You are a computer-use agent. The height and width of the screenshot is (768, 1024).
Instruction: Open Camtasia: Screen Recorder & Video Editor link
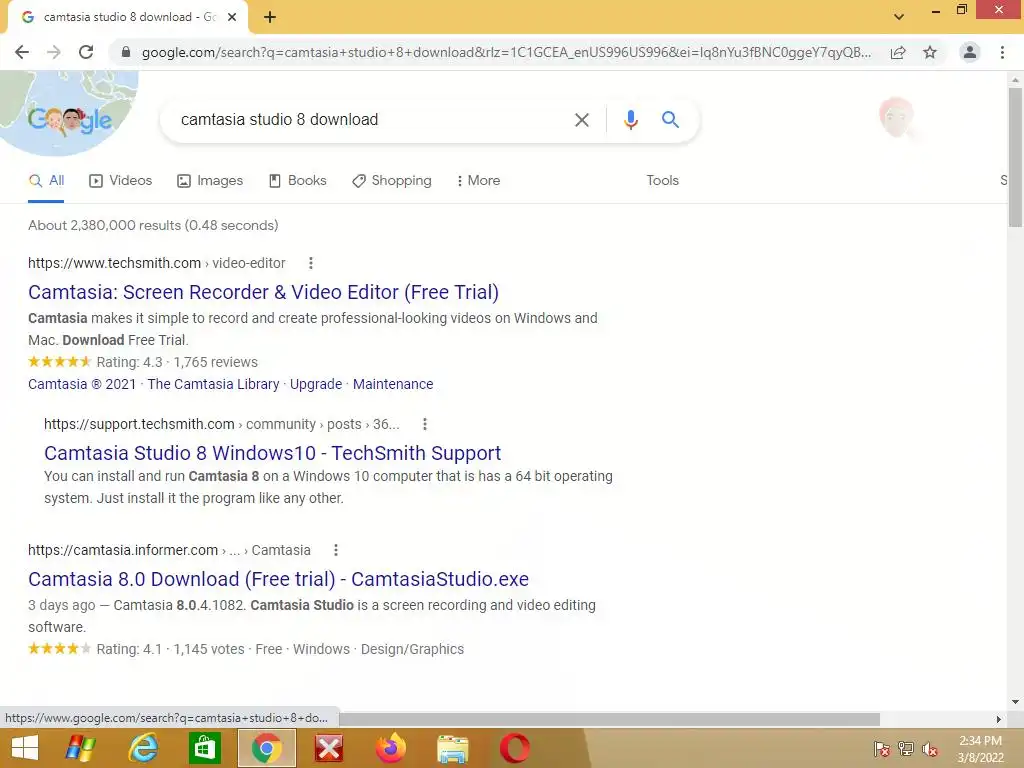tap(263, 292)
